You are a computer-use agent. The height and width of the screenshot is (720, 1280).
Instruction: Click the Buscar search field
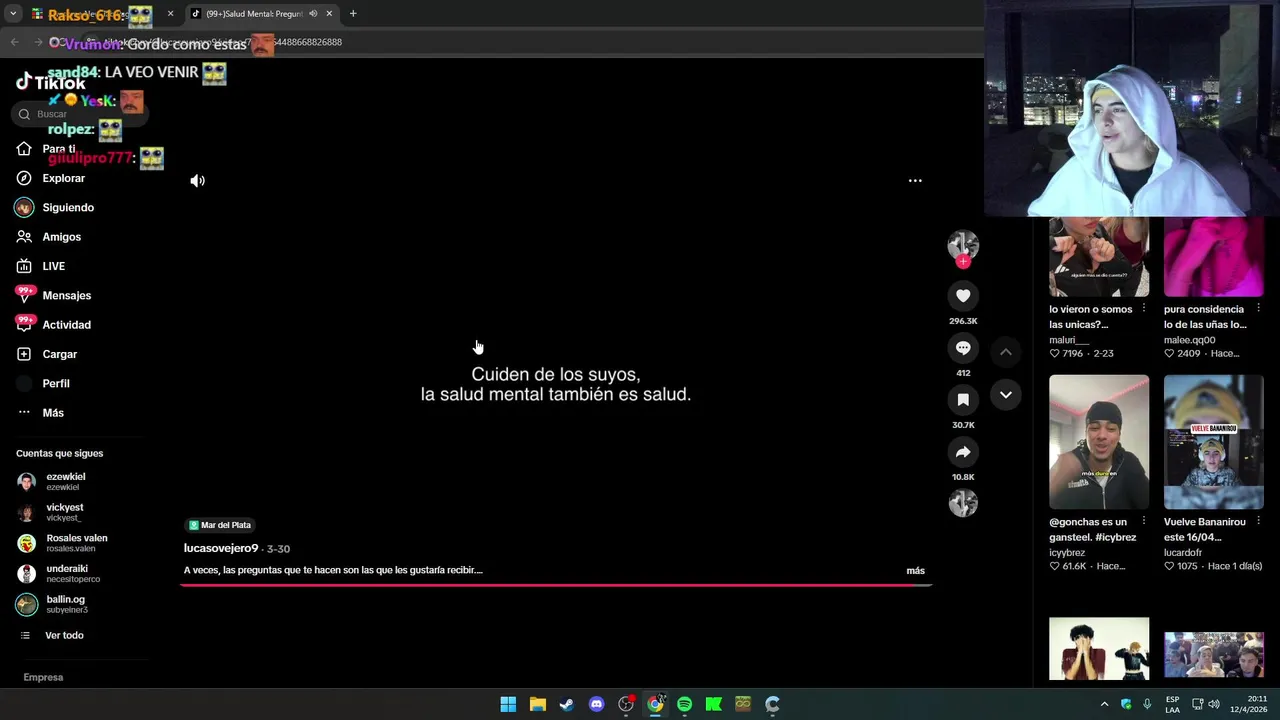(x=80, y=114)
